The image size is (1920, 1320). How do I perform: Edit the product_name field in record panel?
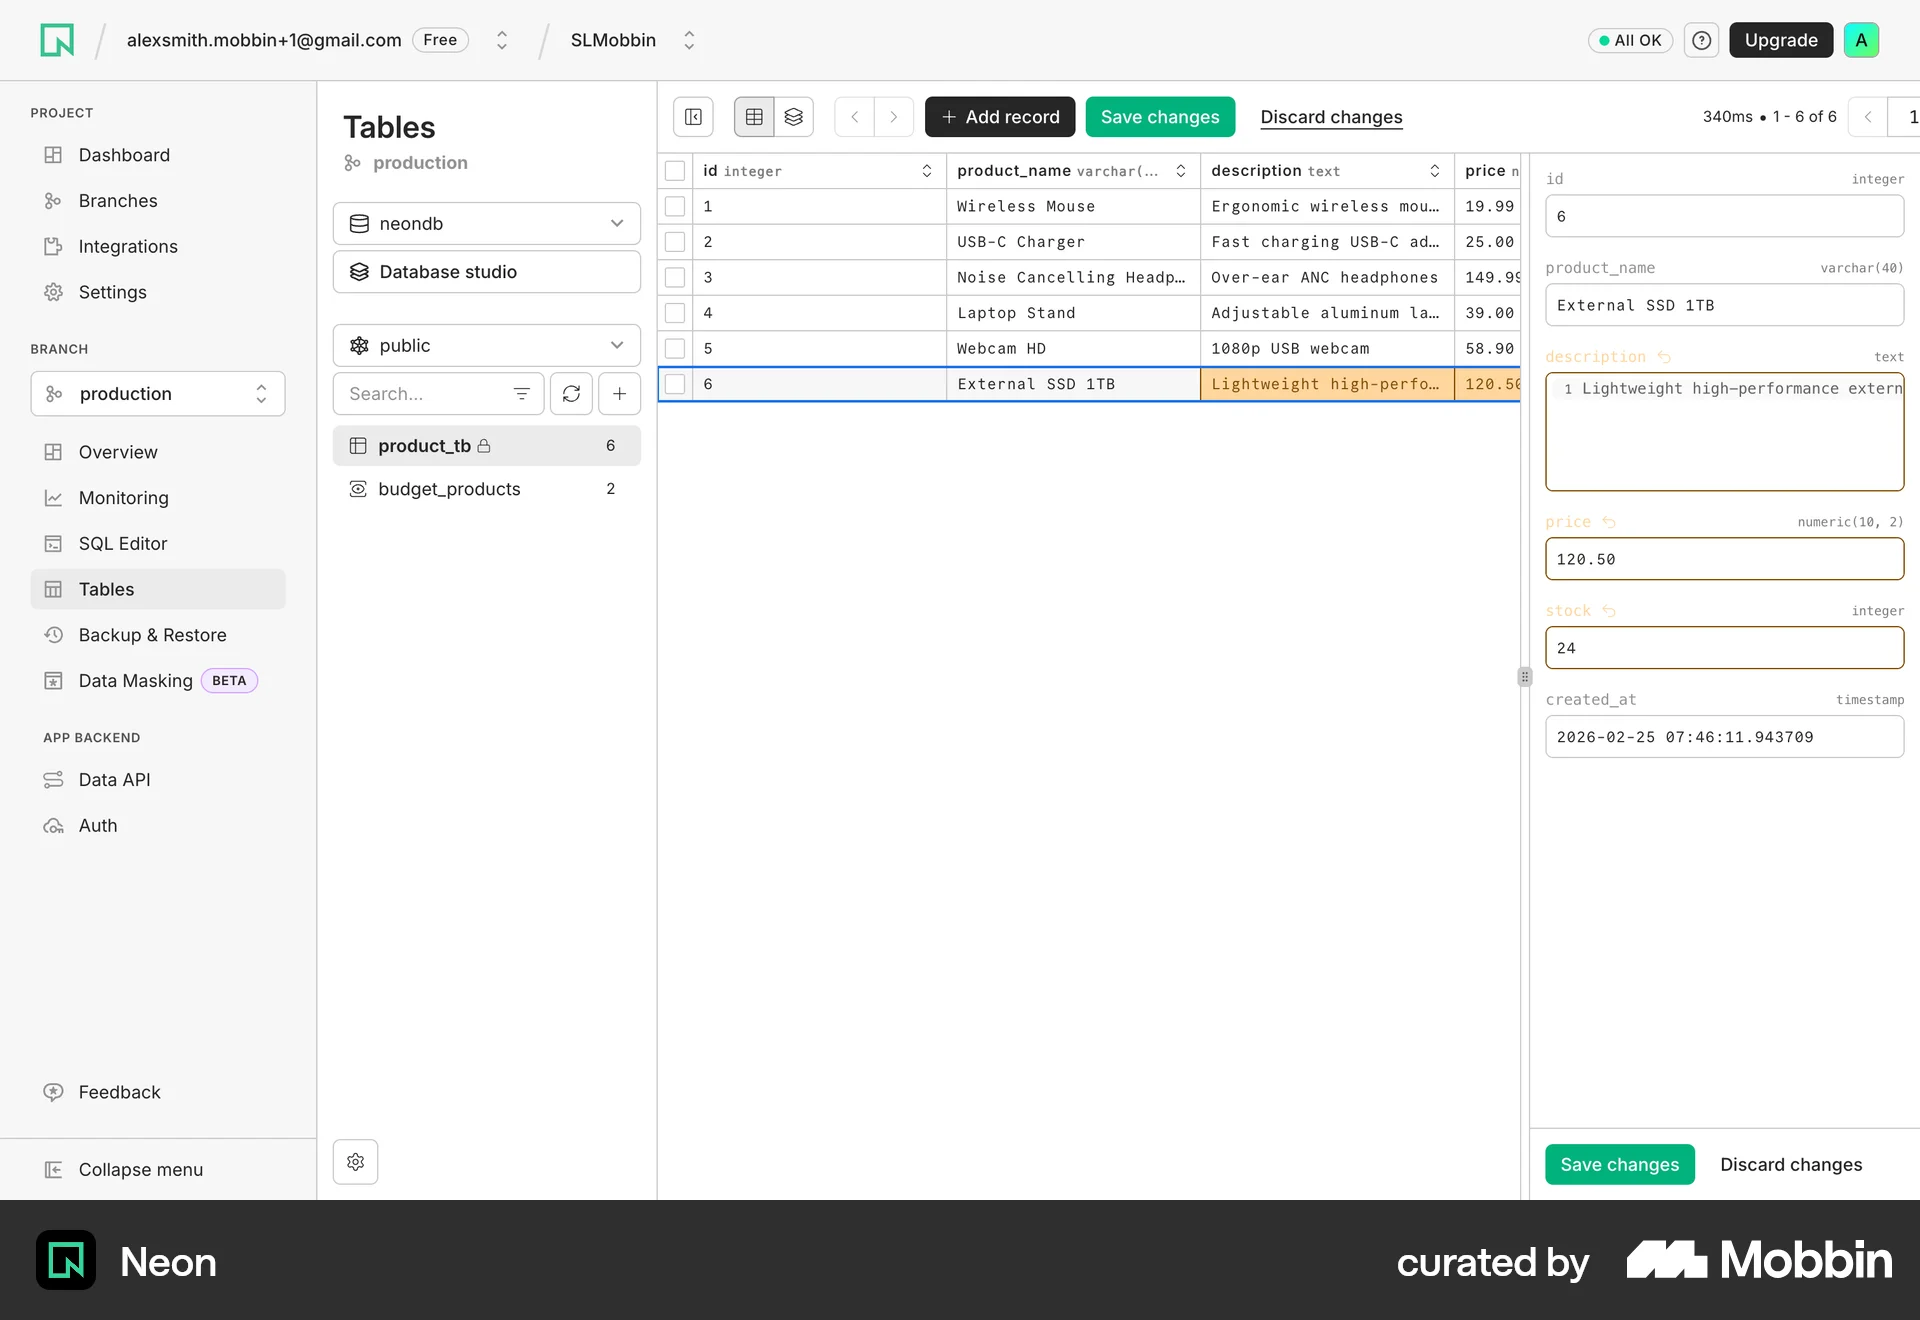pos(1725,305)
